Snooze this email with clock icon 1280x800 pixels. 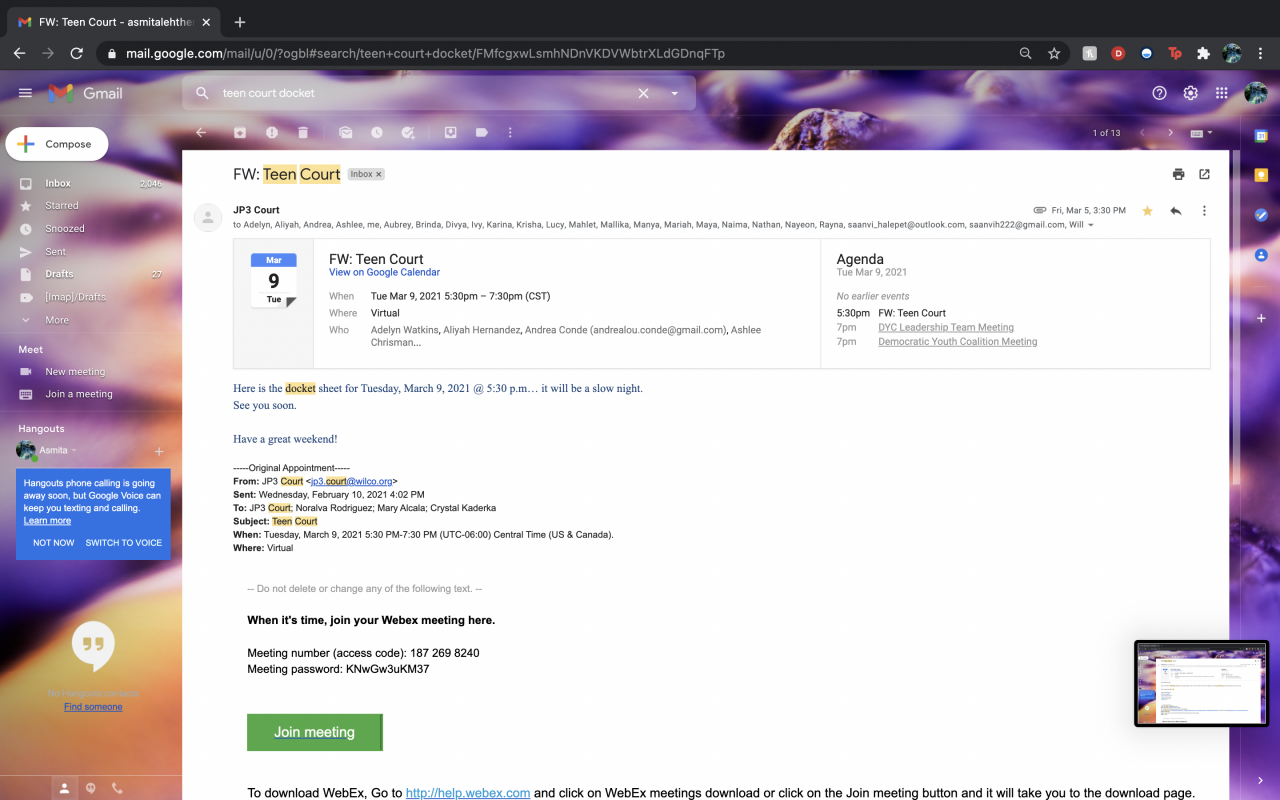(x=376, y=132)
